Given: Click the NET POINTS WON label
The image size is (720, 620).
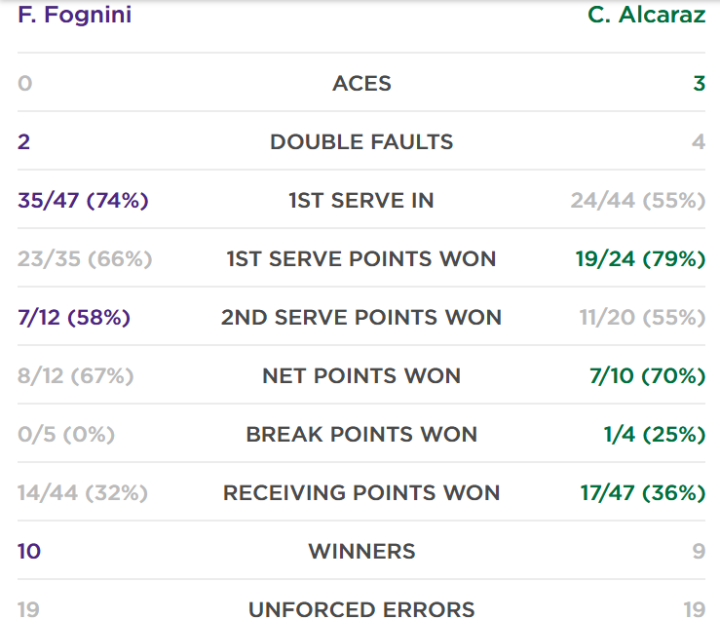Looking at the screenshot, I should point(361,376).
